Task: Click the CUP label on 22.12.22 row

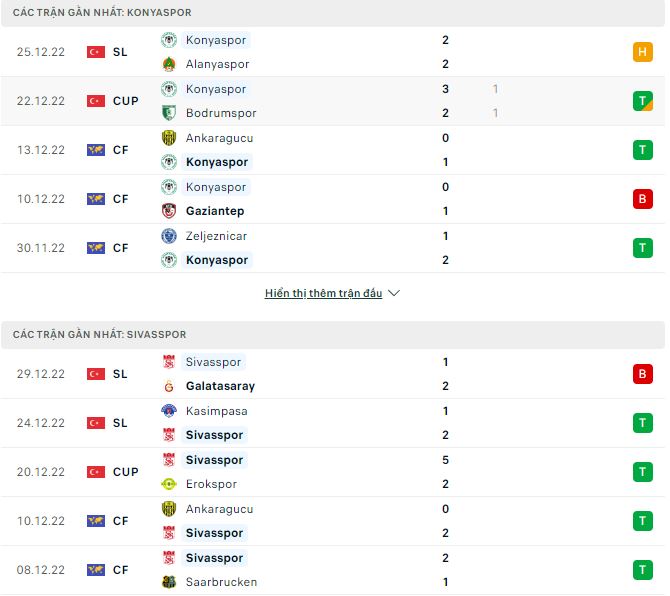Action: point(126,101)
